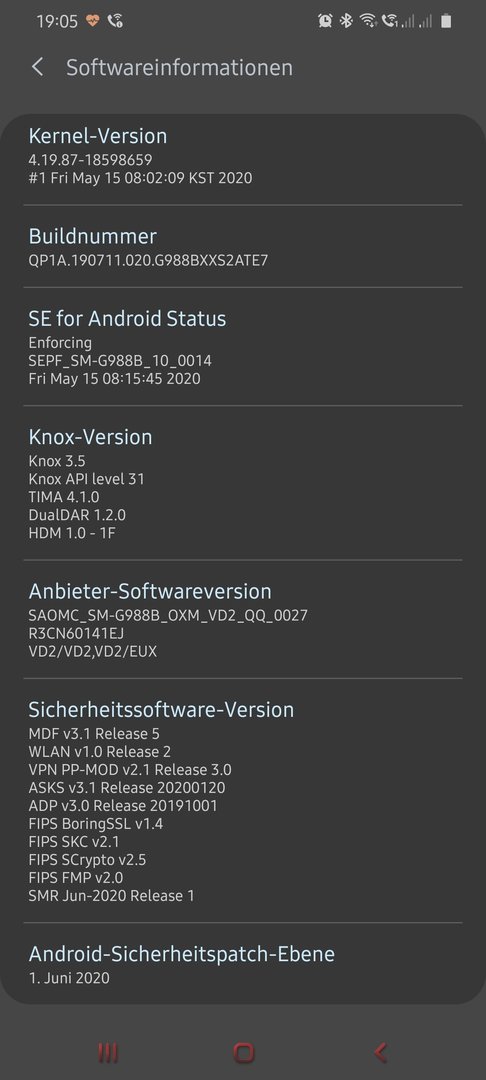
Task: Tap the 19:05 clock in status bar
Action: (x=57, y=21)
